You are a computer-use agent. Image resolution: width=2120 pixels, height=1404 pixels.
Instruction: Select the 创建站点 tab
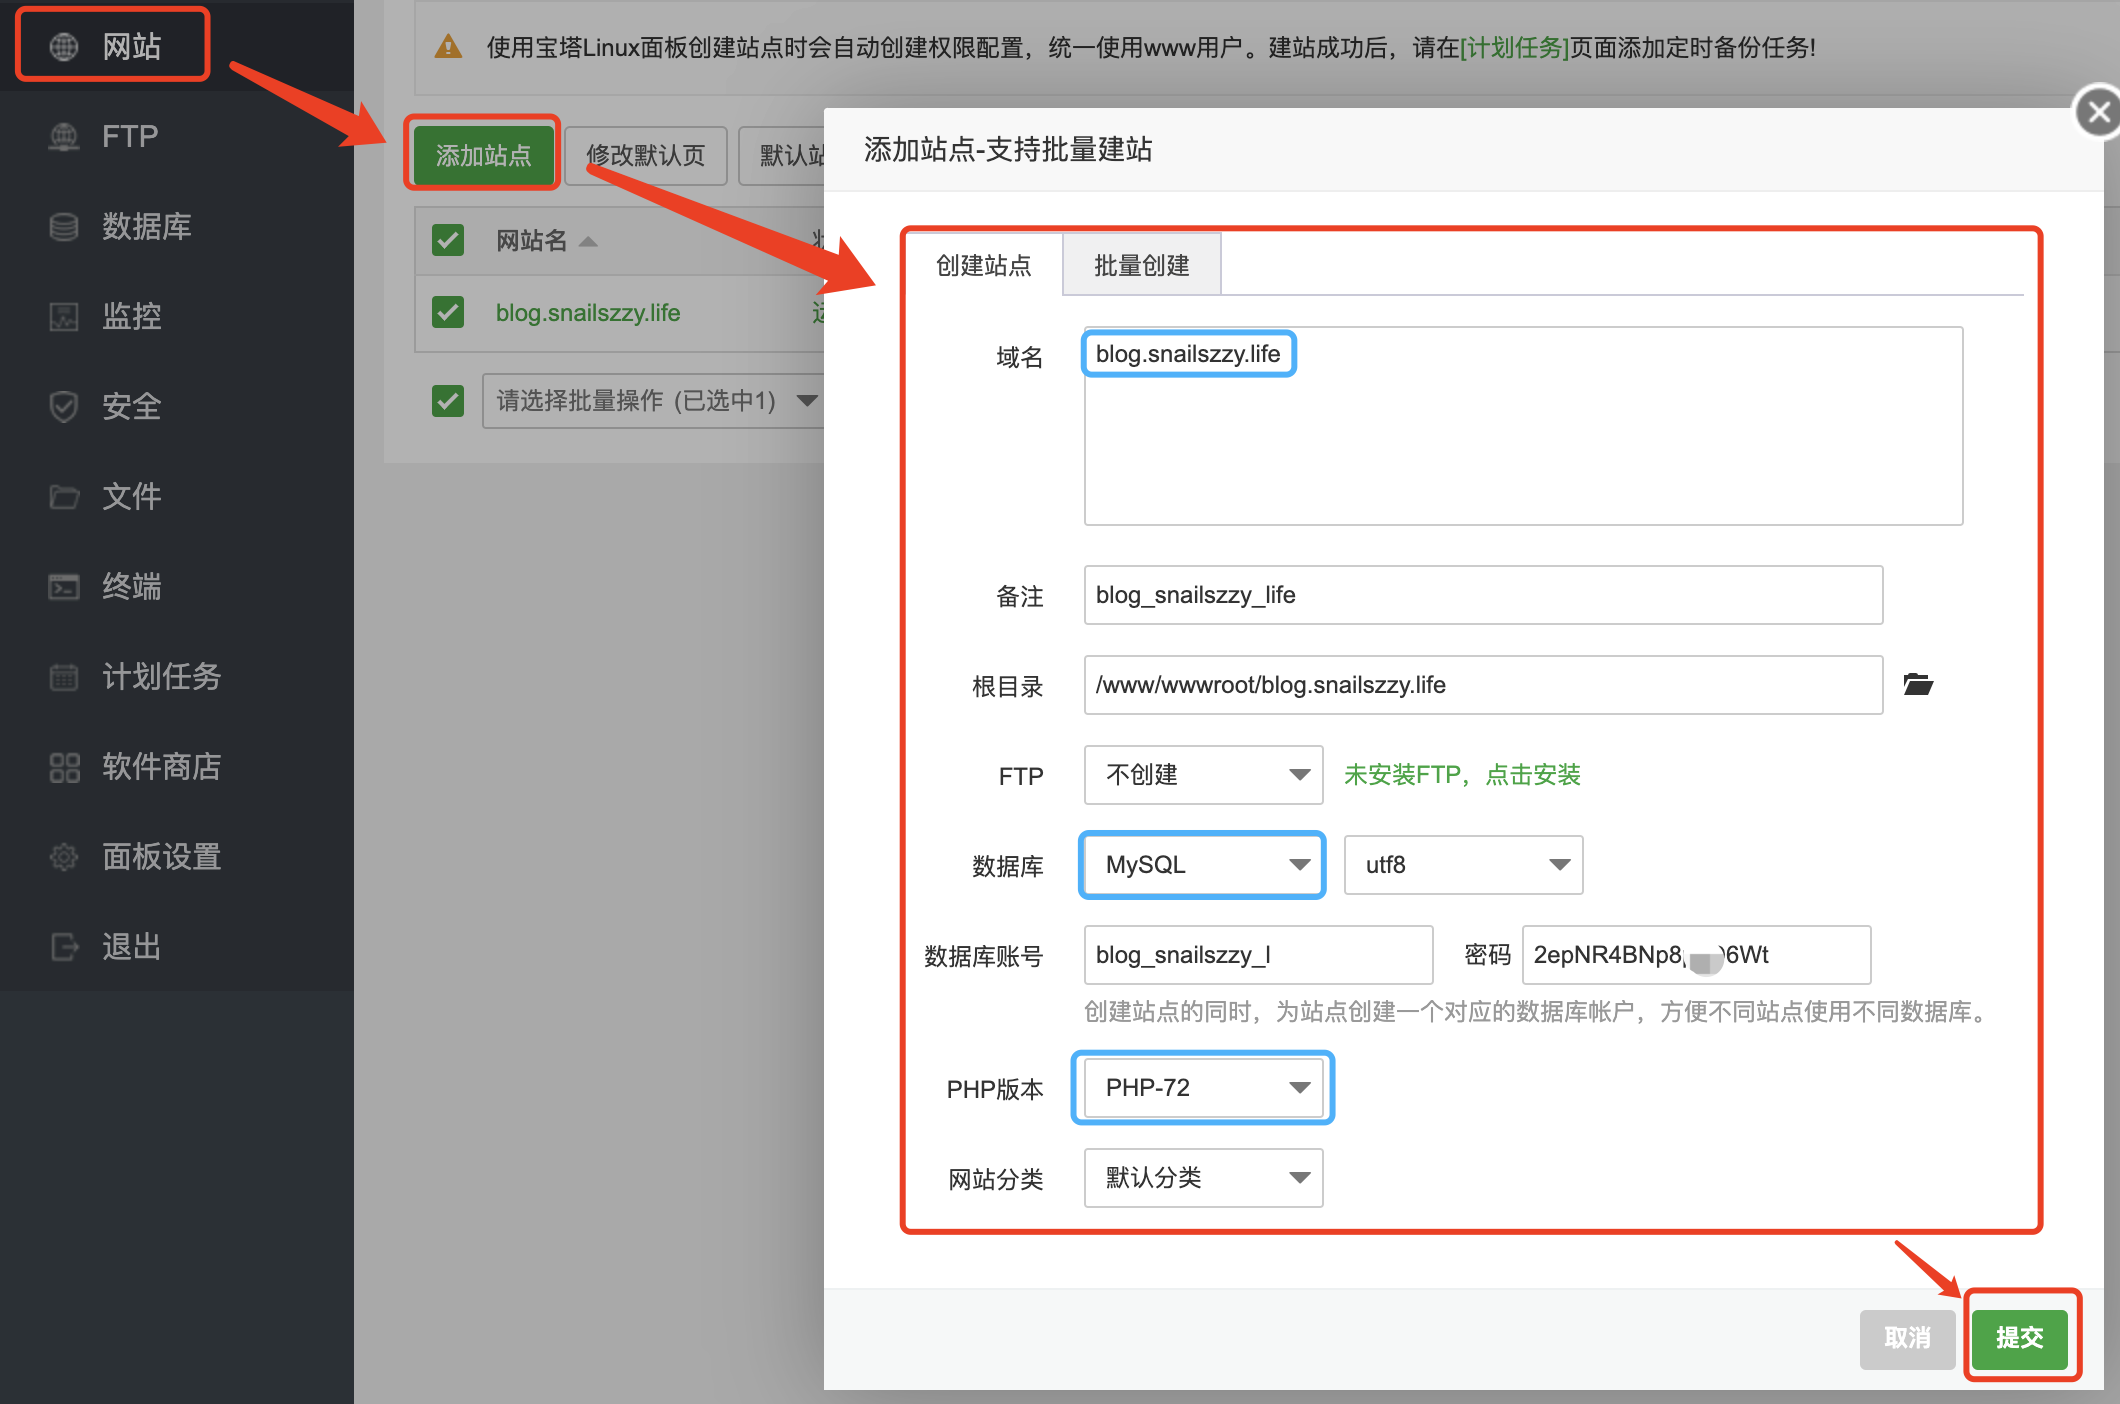[x=983, y=266]
